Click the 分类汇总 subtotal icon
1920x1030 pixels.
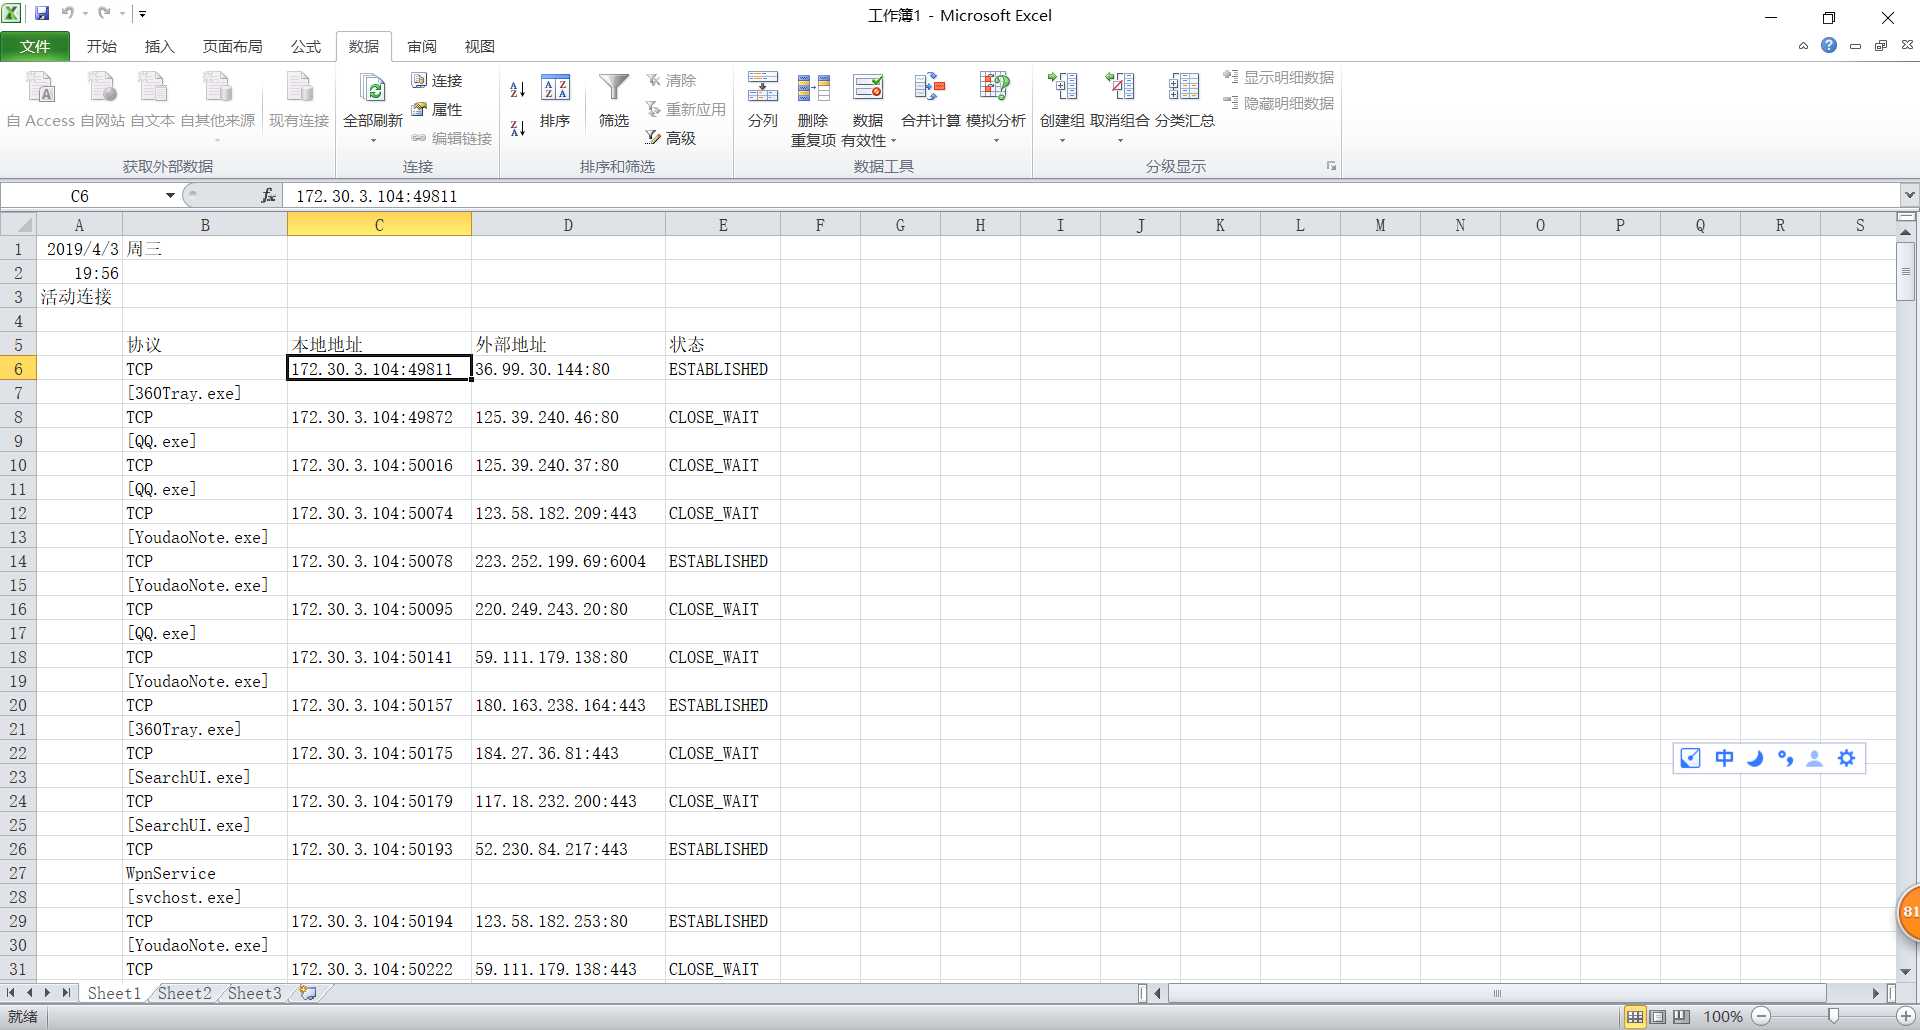1184,88
